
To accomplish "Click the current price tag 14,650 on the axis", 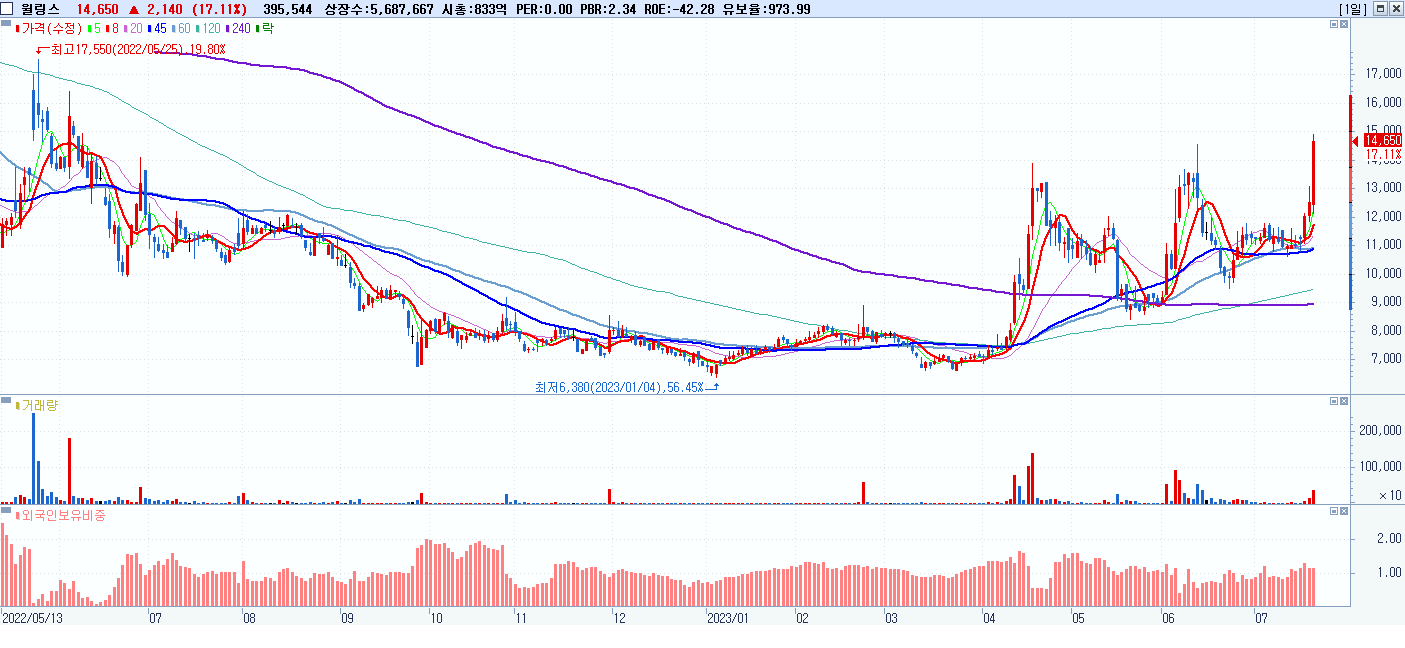I will pyautogui.click(x=1384, y=141).
